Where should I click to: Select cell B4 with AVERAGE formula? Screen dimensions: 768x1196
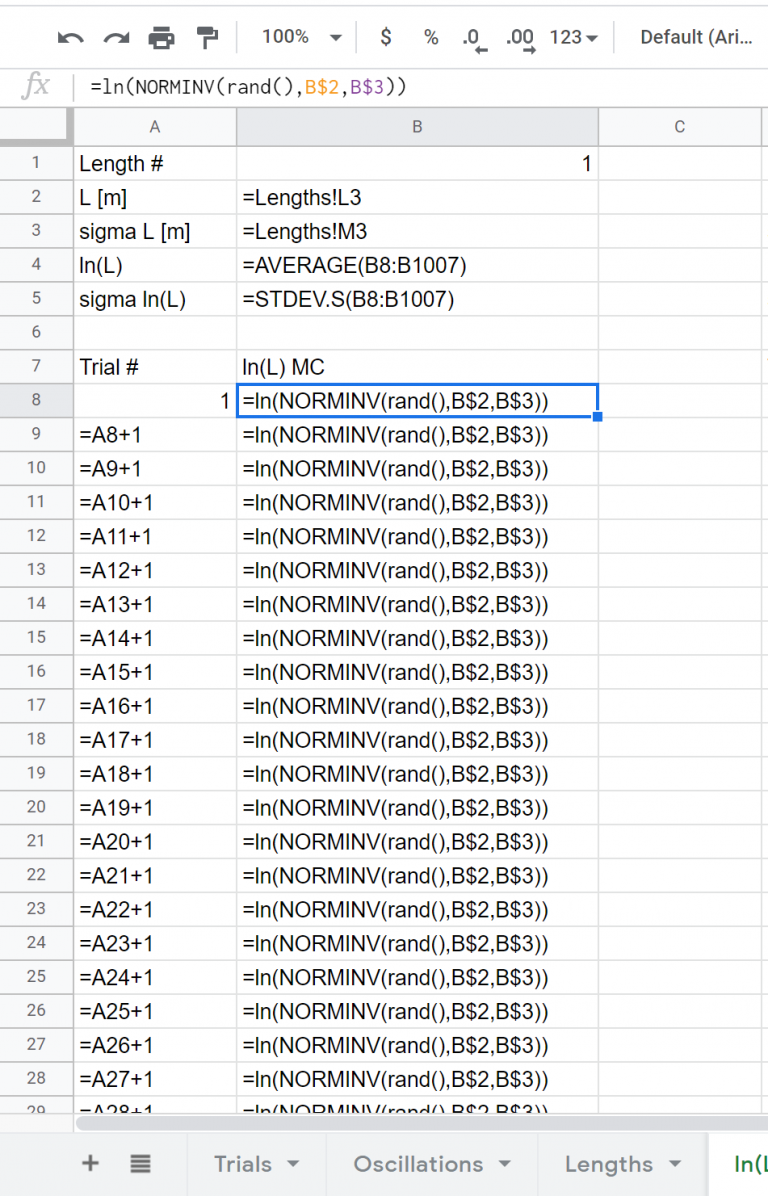tap(417, 265)
